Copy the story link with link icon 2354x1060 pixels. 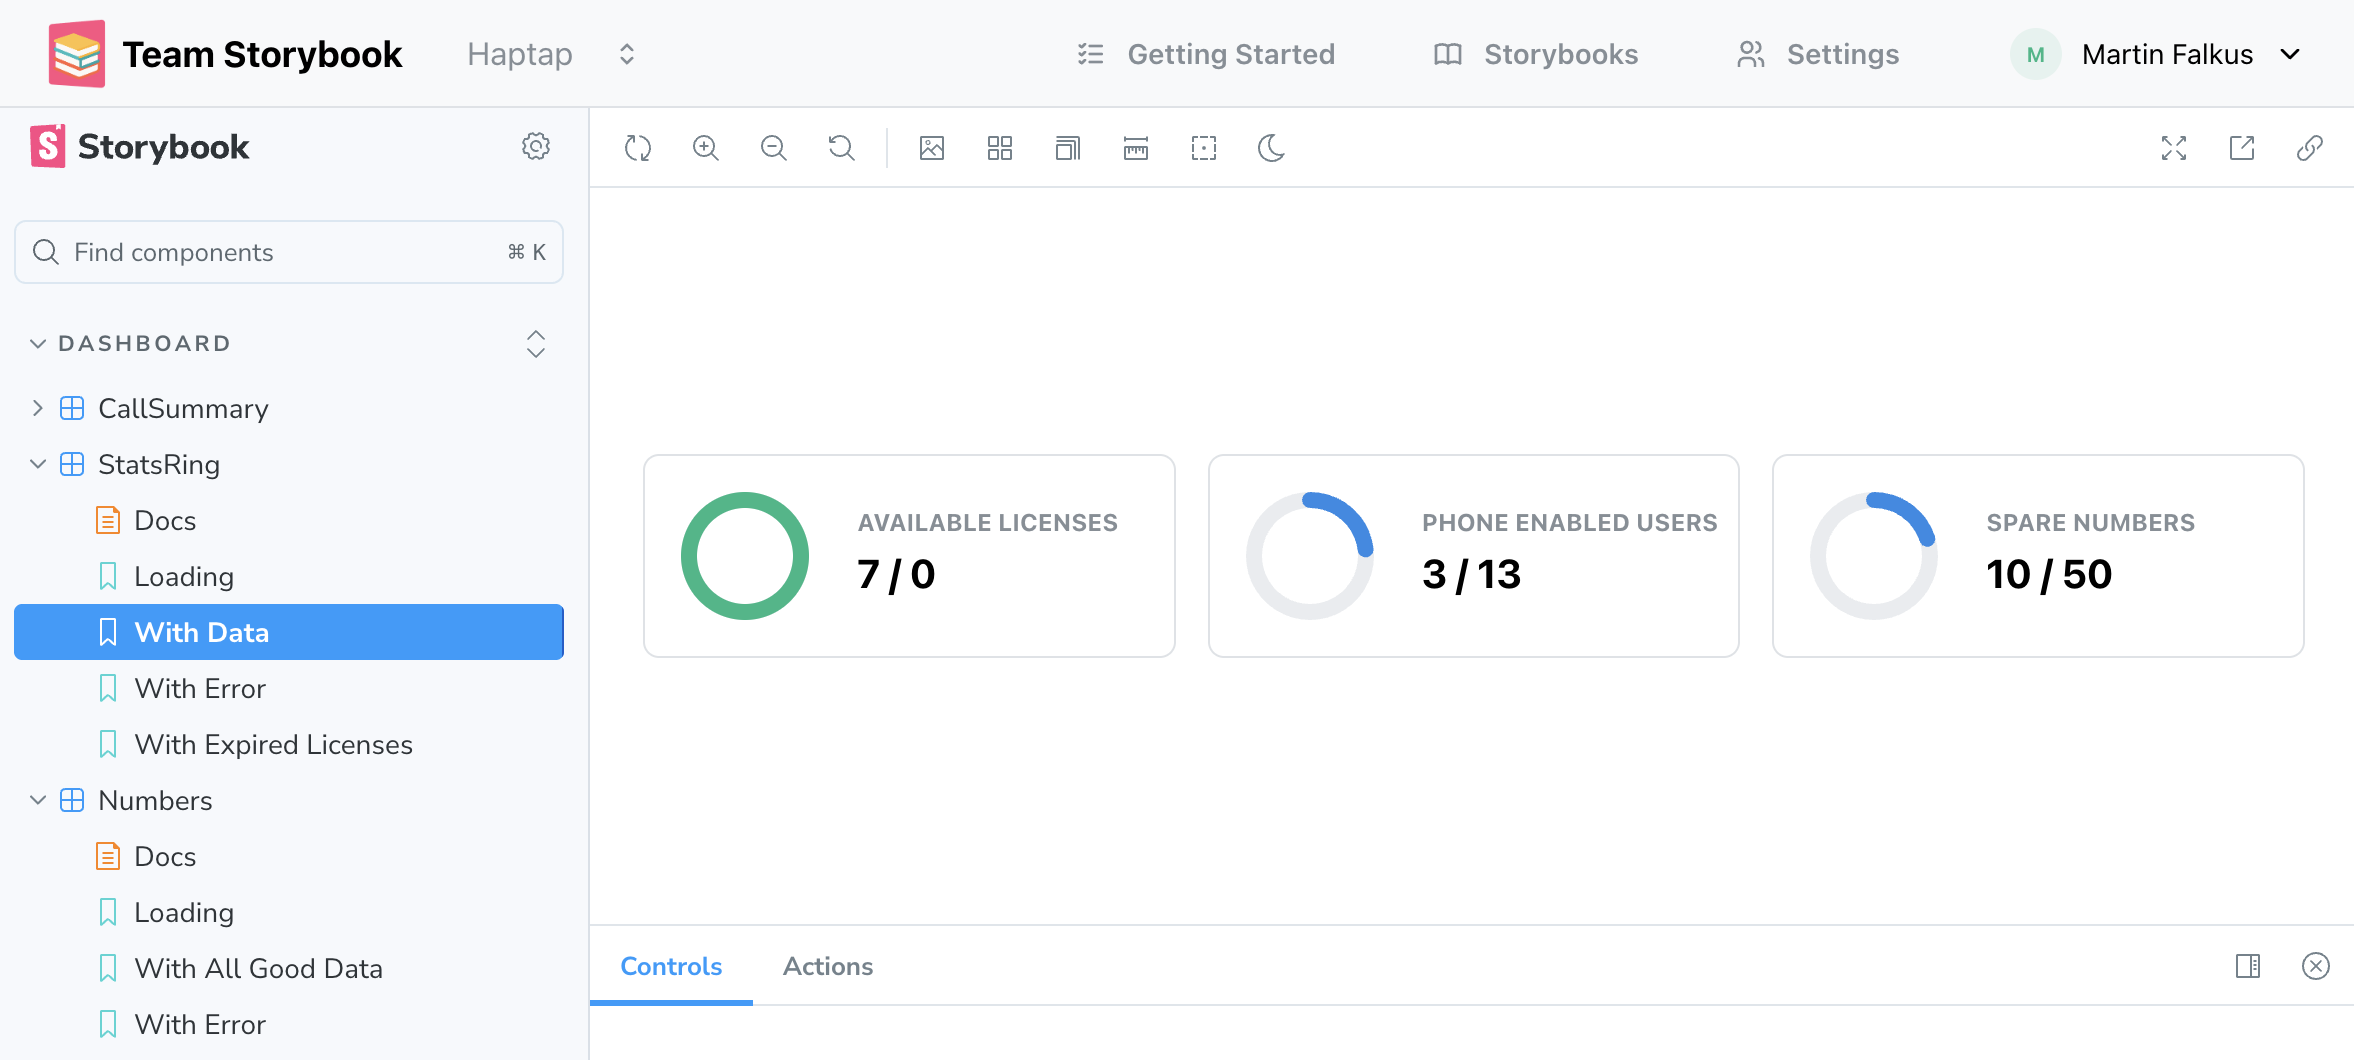[x=2309, y=148]
